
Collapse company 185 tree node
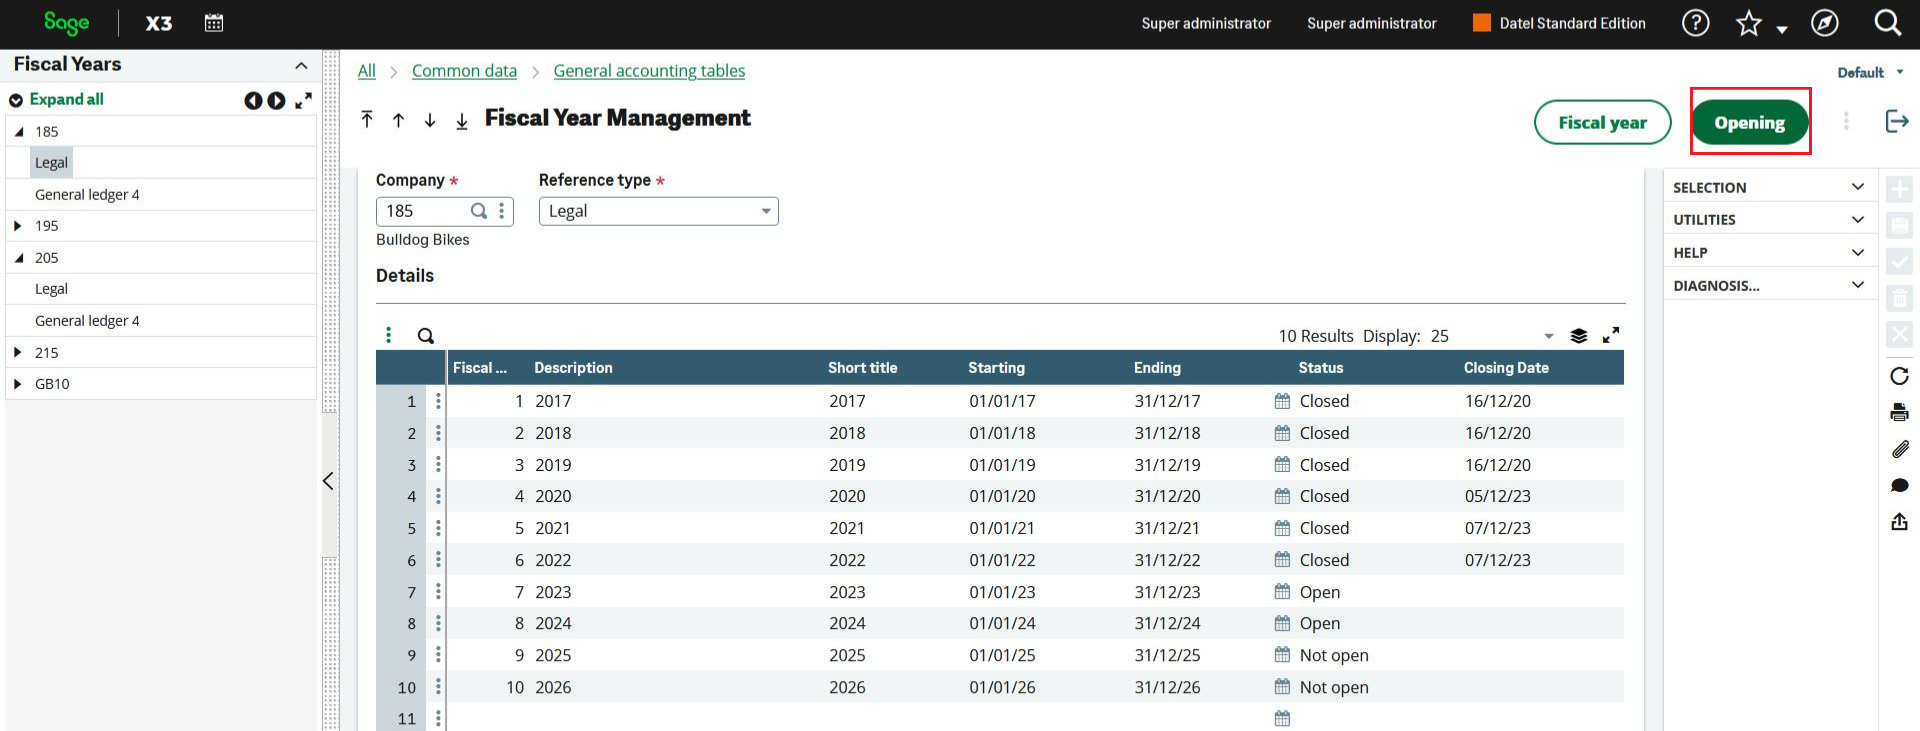(19, 131)
